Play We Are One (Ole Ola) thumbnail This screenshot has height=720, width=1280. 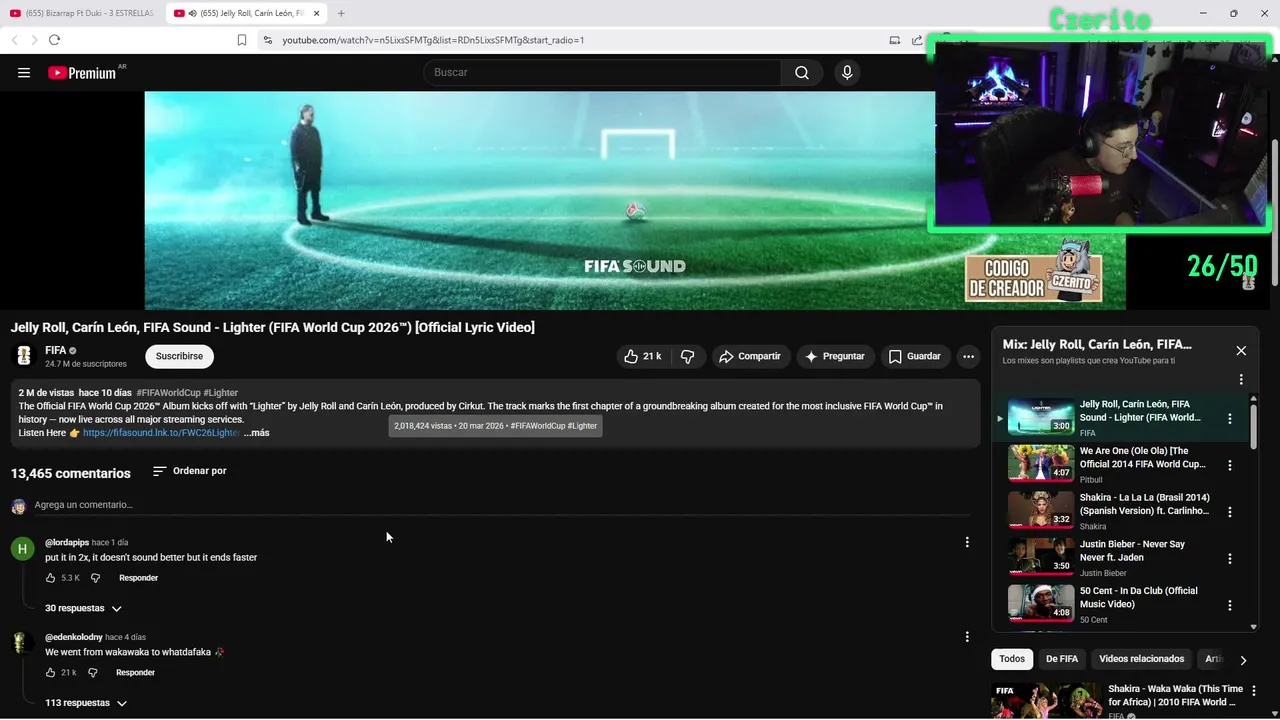pos(1041,464)
